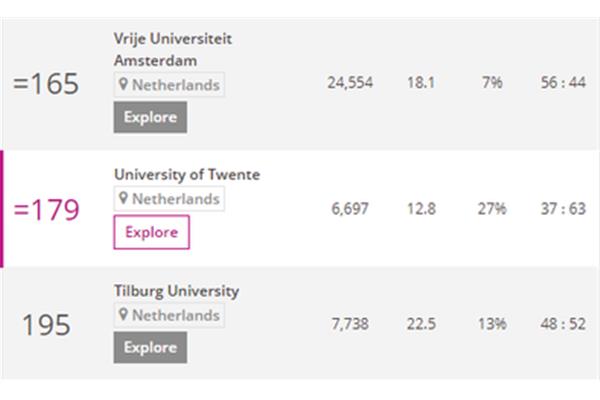Image resolution: width=600 pixels, height=400 pixels.
Task: Open the Tilburg University name link
Action: [176, 291]
